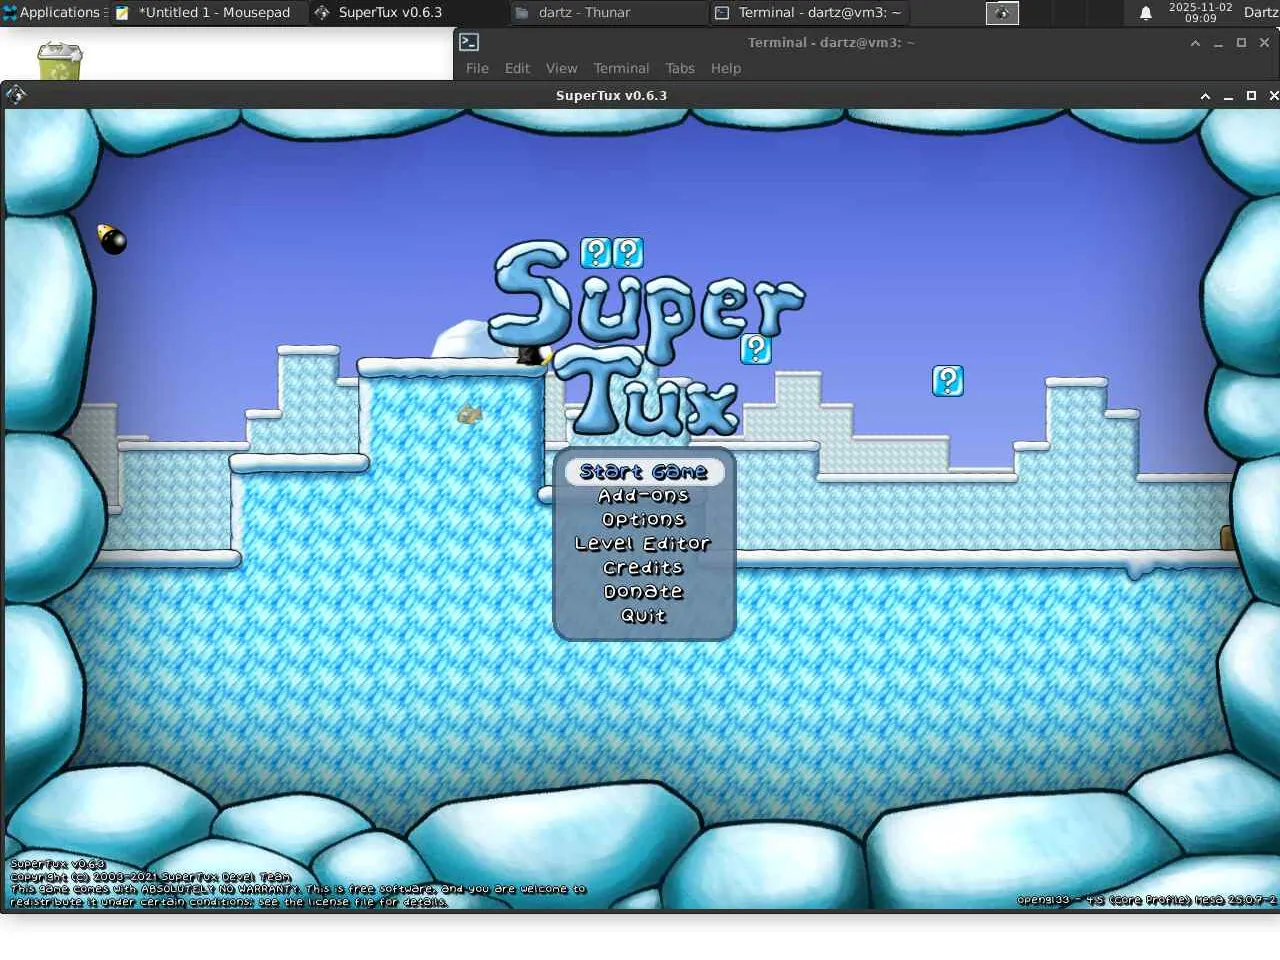The width and height of the screenshot is (1280, 960).
Task: Open Add-ons in the SuperTux menu
Action: [644, 496]
